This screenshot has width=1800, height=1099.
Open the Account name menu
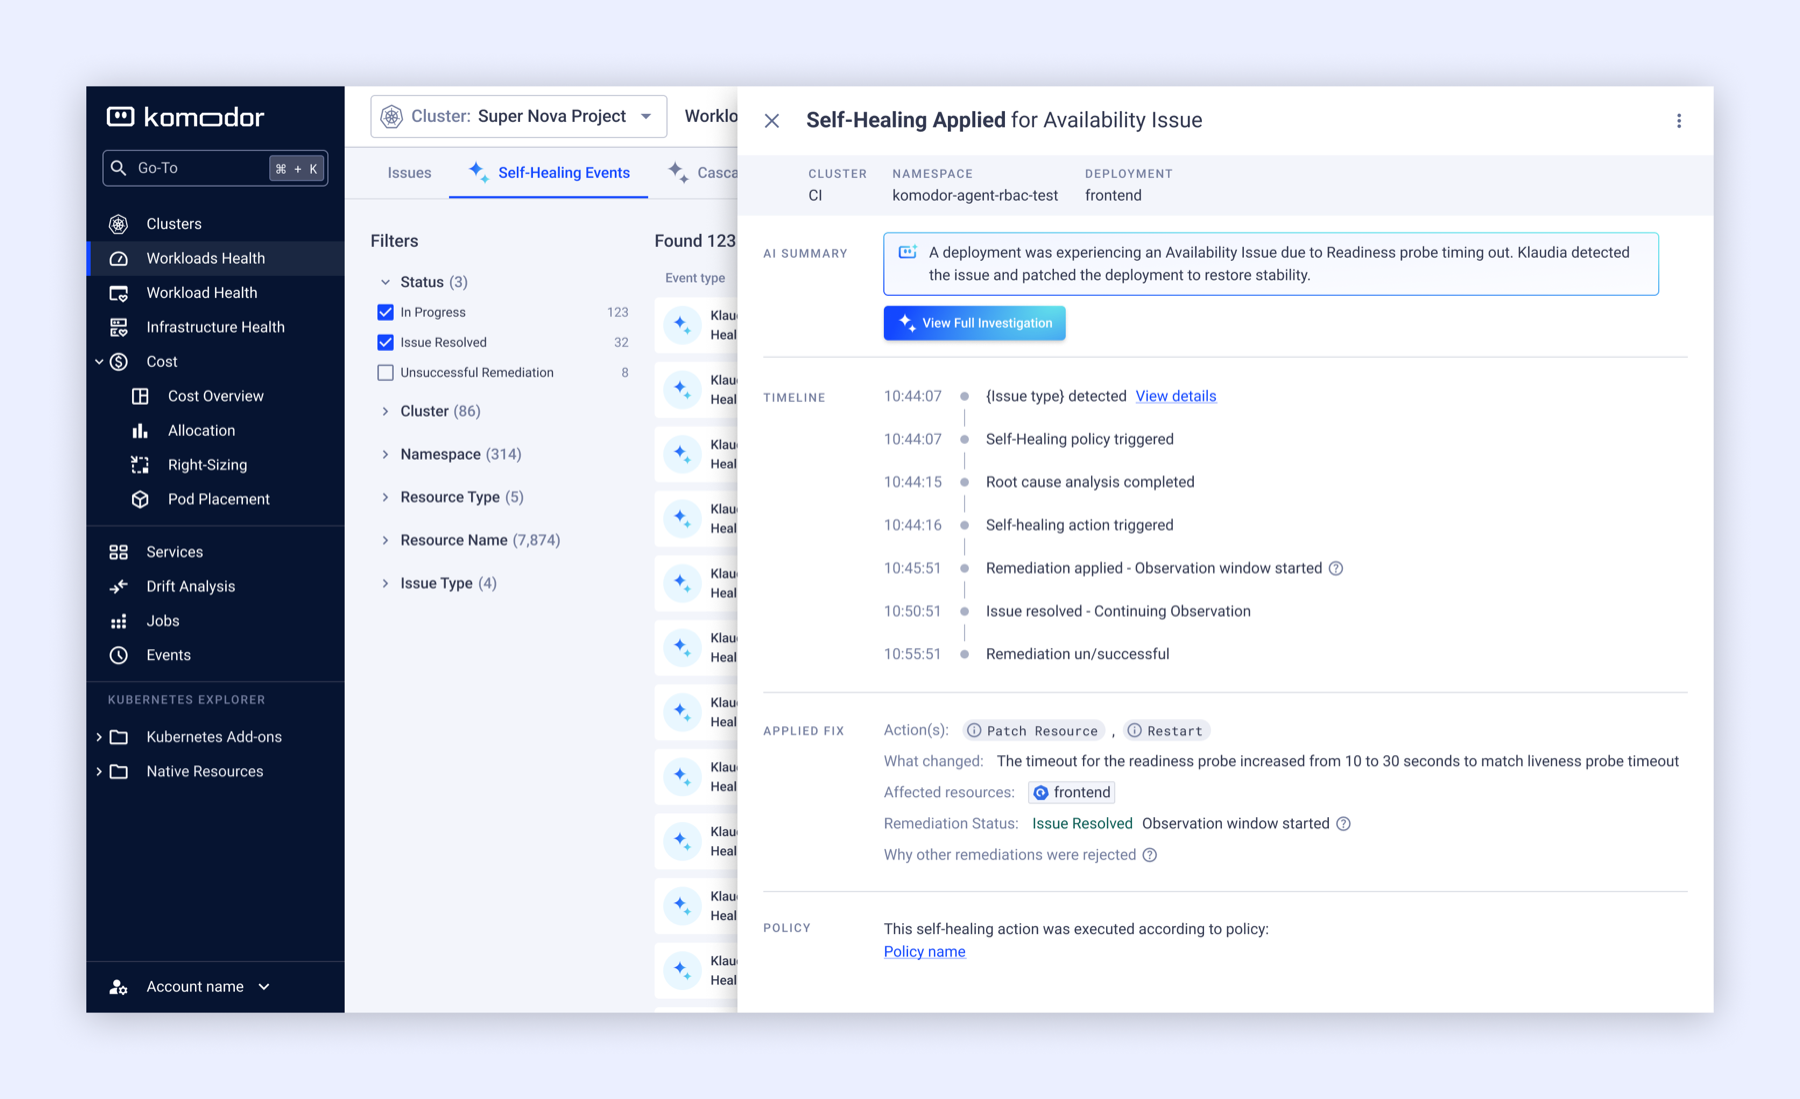tap(190, 987)
